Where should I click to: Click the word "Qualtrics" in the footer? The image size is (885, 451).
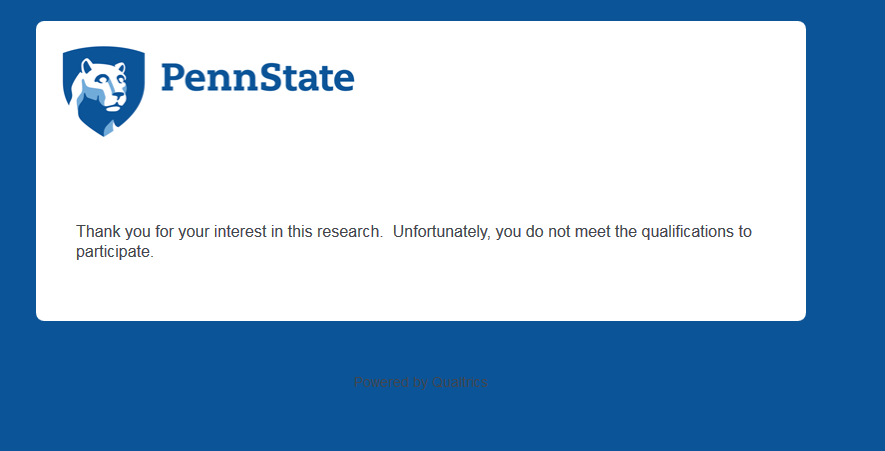[460, 382]
